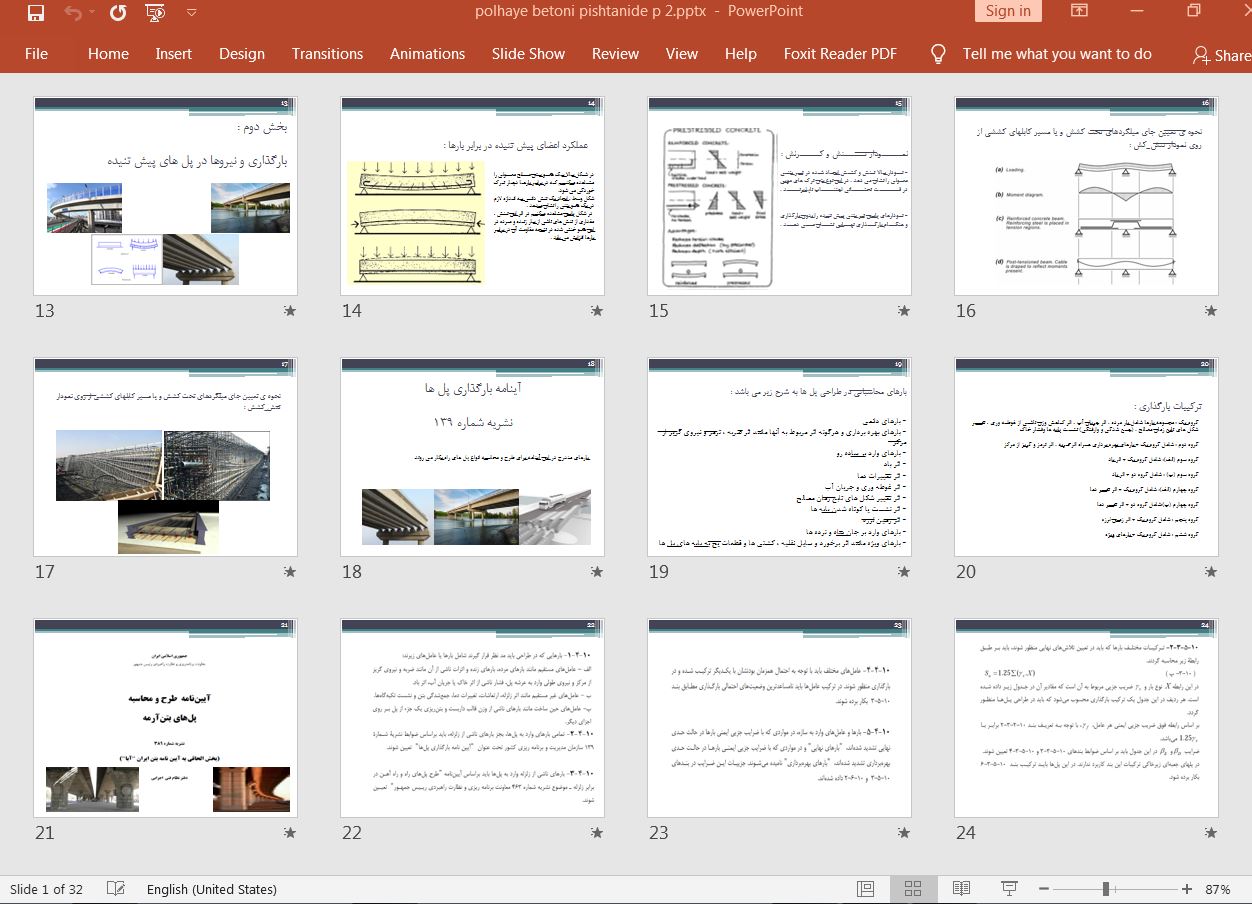Switch to Normal view from status bar
This screenshot has width=1252, height=904.
click(866, 889)
